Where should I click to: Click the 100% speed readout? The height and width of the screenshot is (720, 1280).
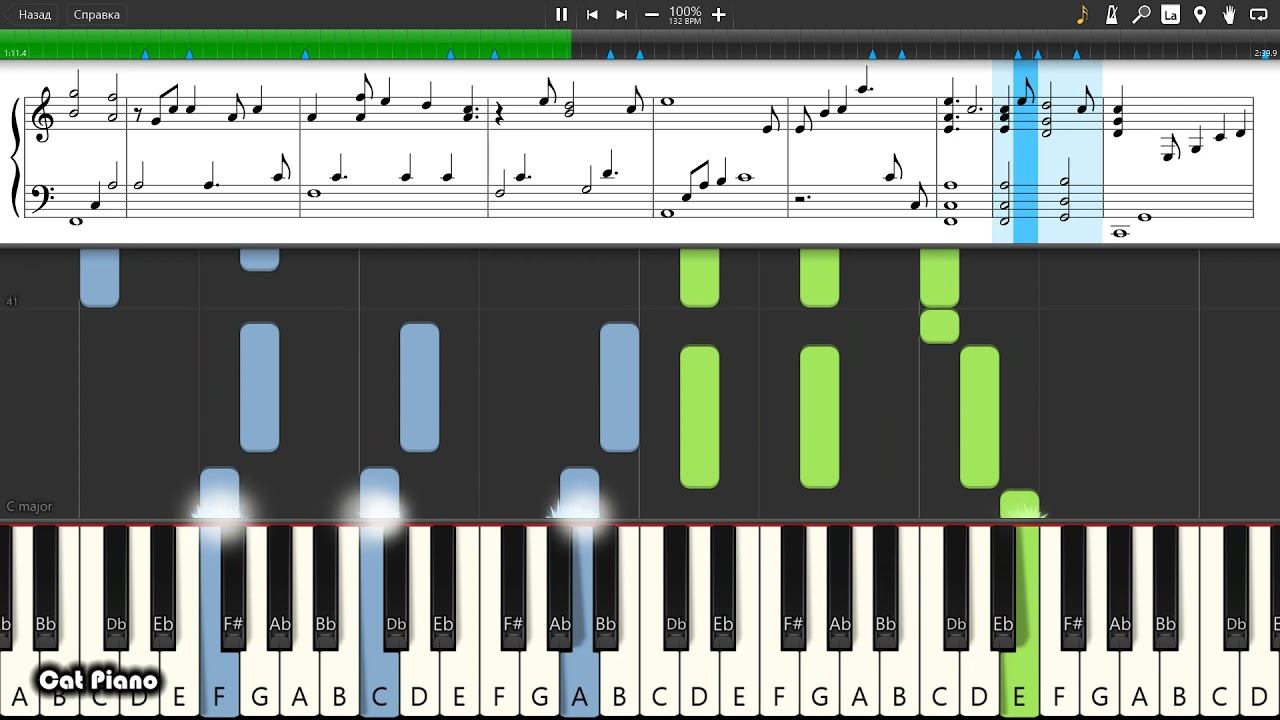(x=685, y=11)
